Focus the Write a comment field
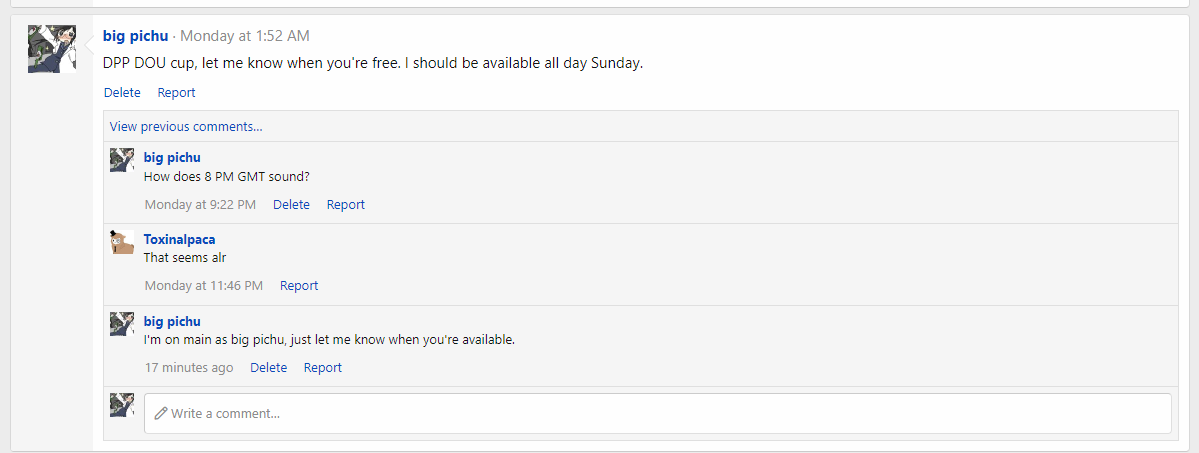The image size is (1199, 453). [x=657, y=413]
